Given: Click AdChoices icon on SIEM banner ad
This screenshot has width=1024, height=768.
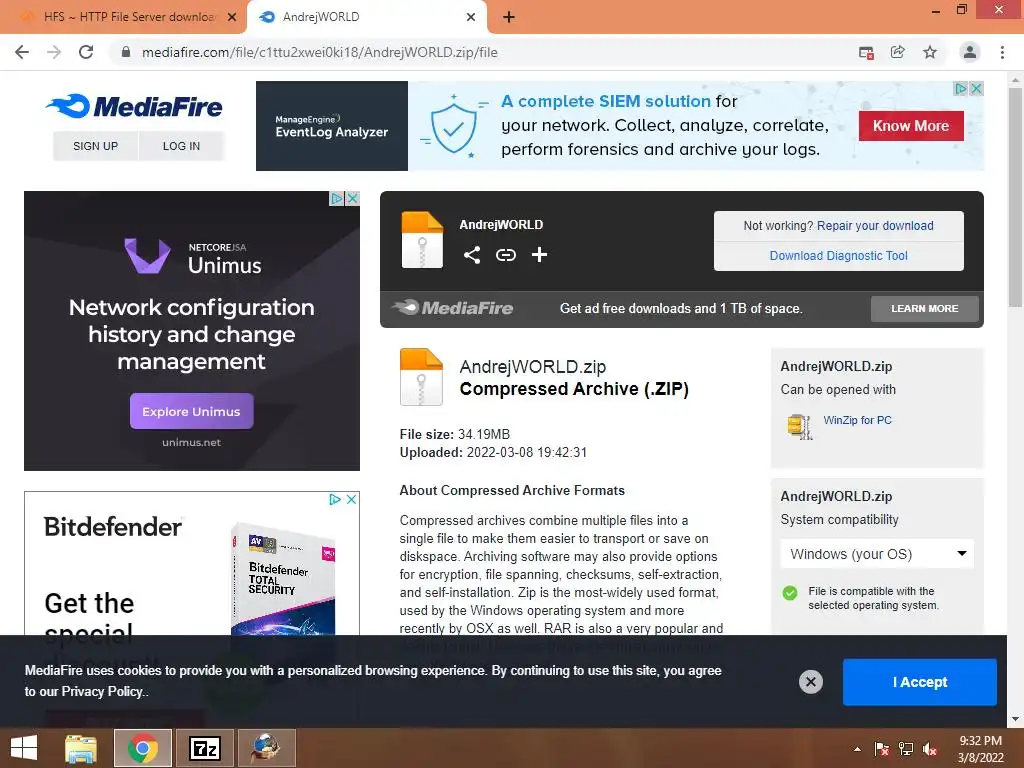Looking at the screenshot, I should coord(960,88).
